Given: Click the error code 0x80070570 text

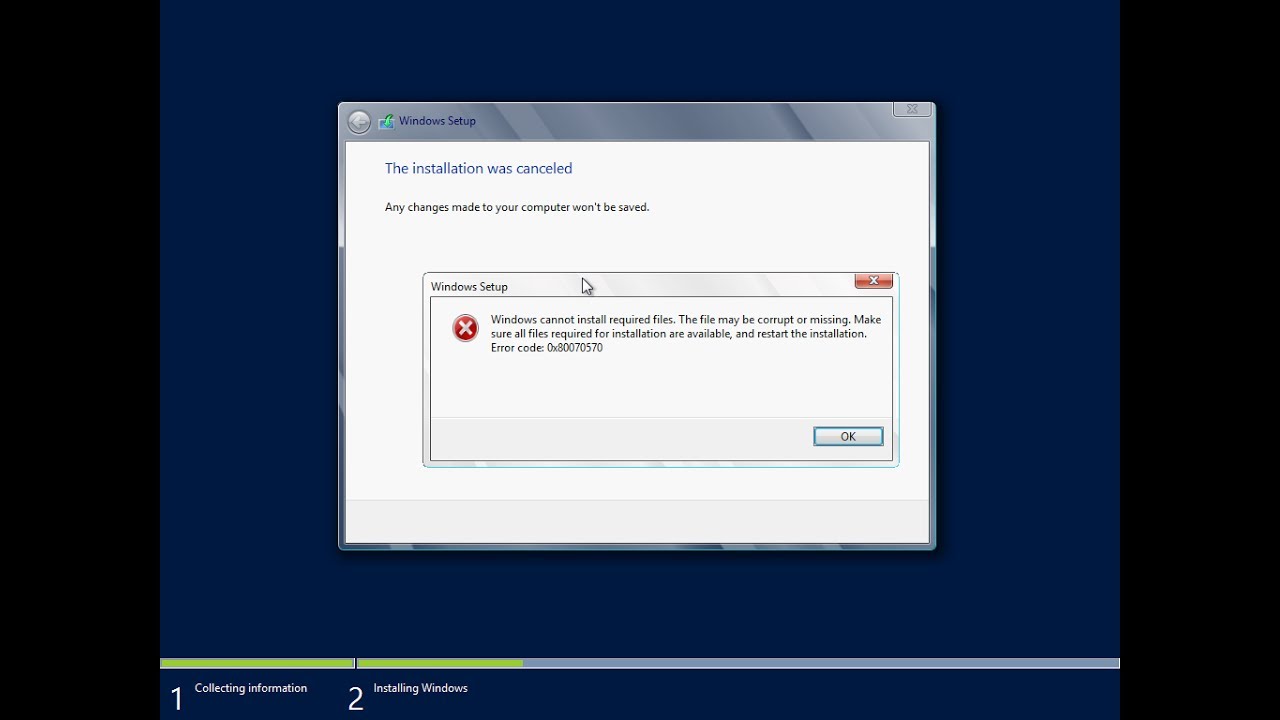Looking at the screenshot, I should pos(547,348).
